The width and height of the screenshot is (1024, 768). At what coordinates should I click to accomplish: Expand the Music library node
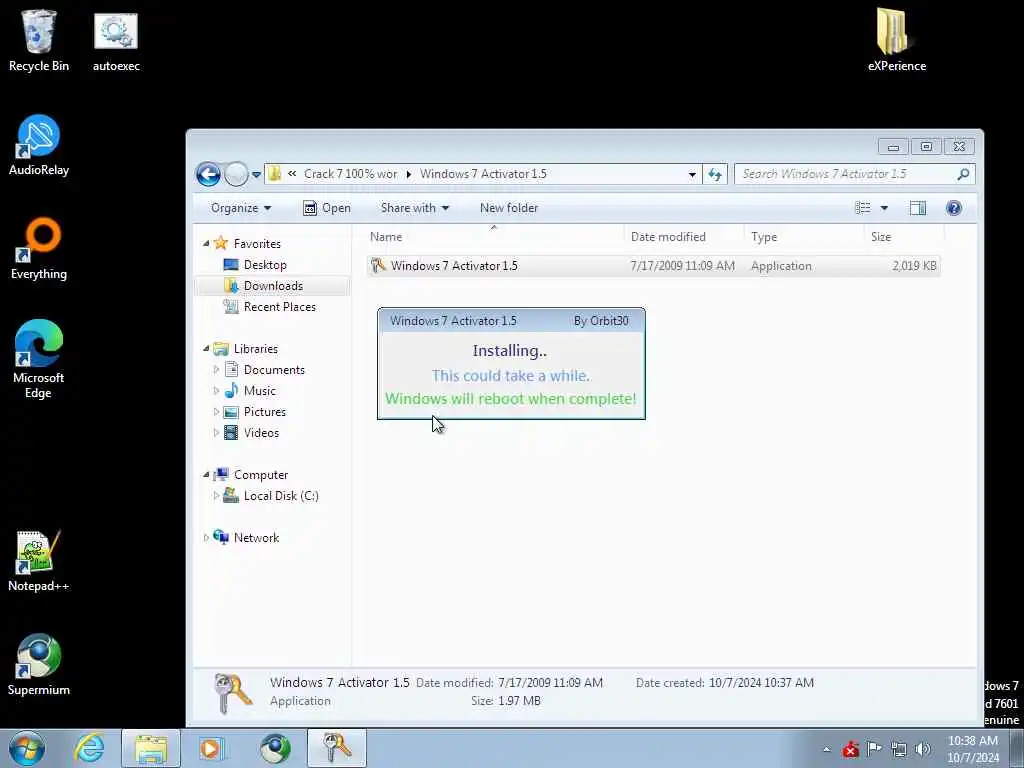click(216, 391)
